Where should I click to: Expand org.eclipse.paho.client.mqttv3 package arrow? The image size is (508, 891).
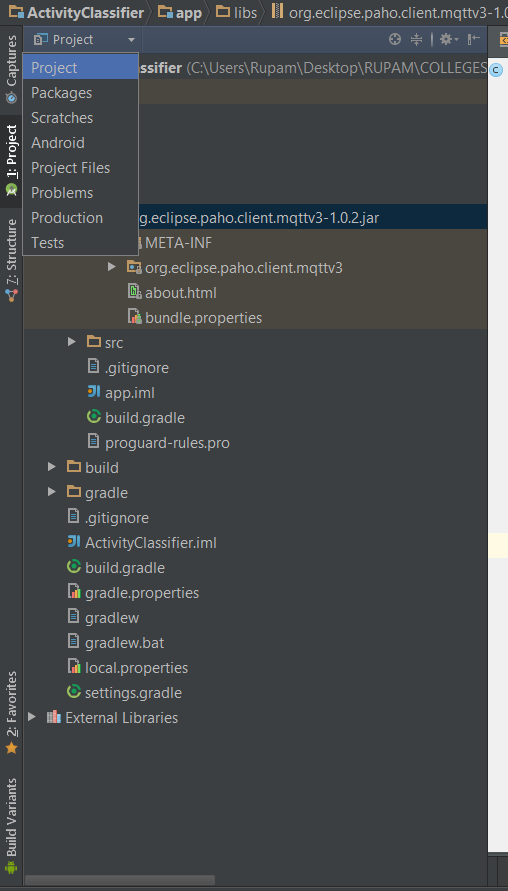click(112, 267)
